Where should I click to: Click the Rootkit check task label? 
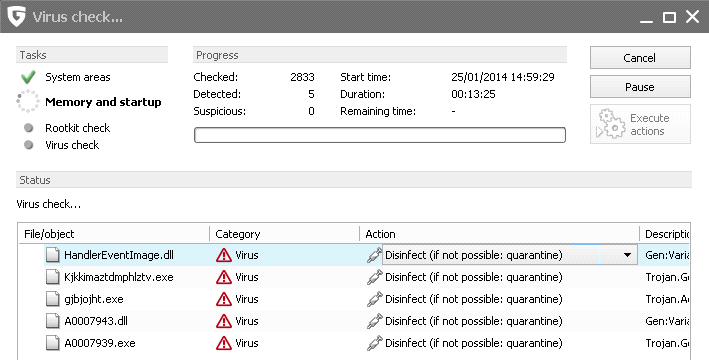78,128
